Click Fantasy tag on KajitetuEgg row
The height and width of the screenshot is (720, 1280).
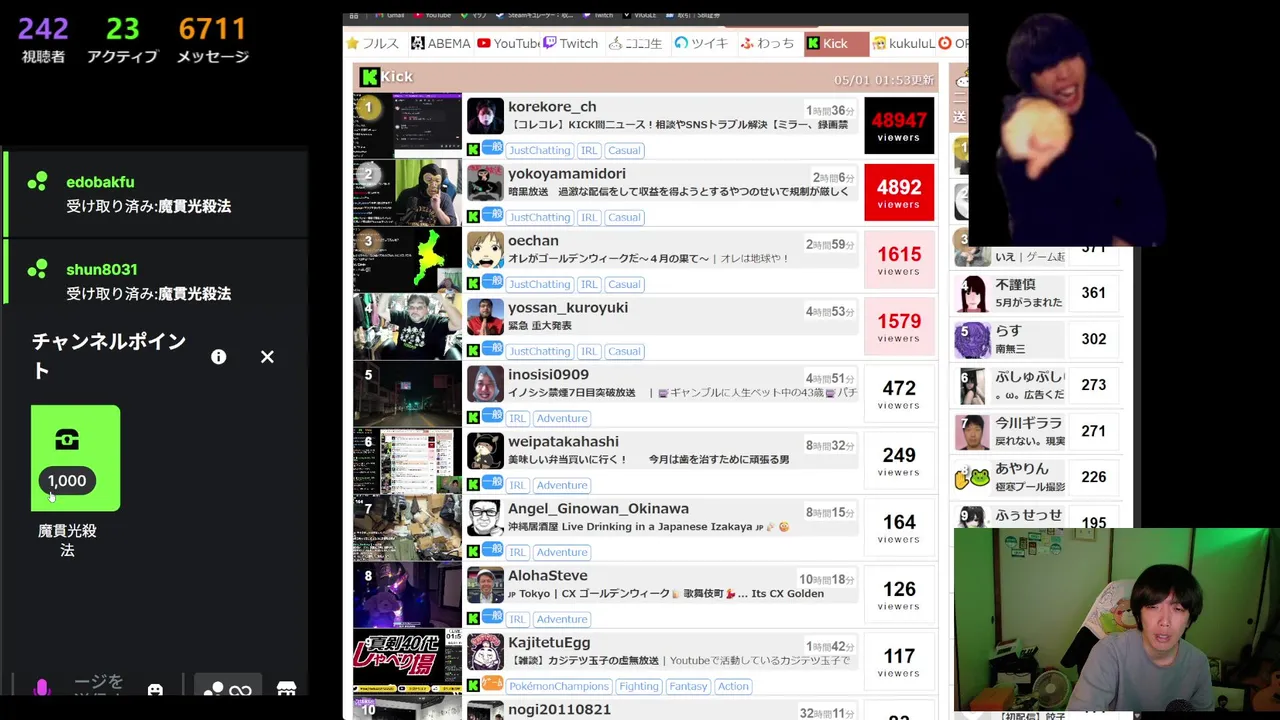688,686
